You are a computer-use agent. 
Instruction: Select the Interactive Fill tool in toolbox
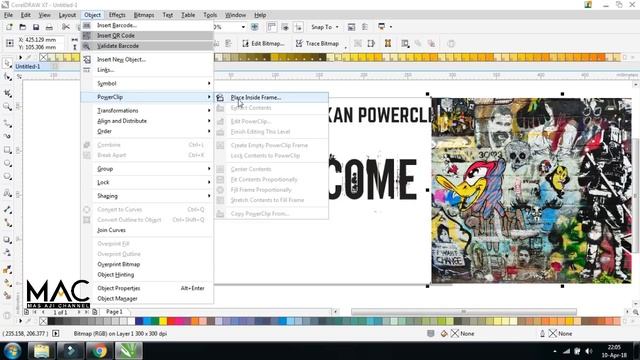tap(7, 282)
